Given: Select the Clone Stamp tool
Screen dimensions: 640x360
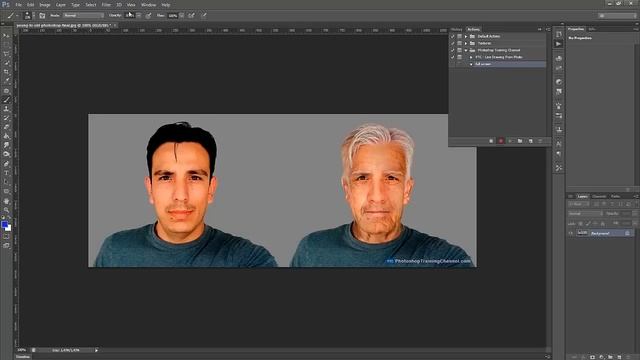Looking at the screenshot, I should [7, 109].
